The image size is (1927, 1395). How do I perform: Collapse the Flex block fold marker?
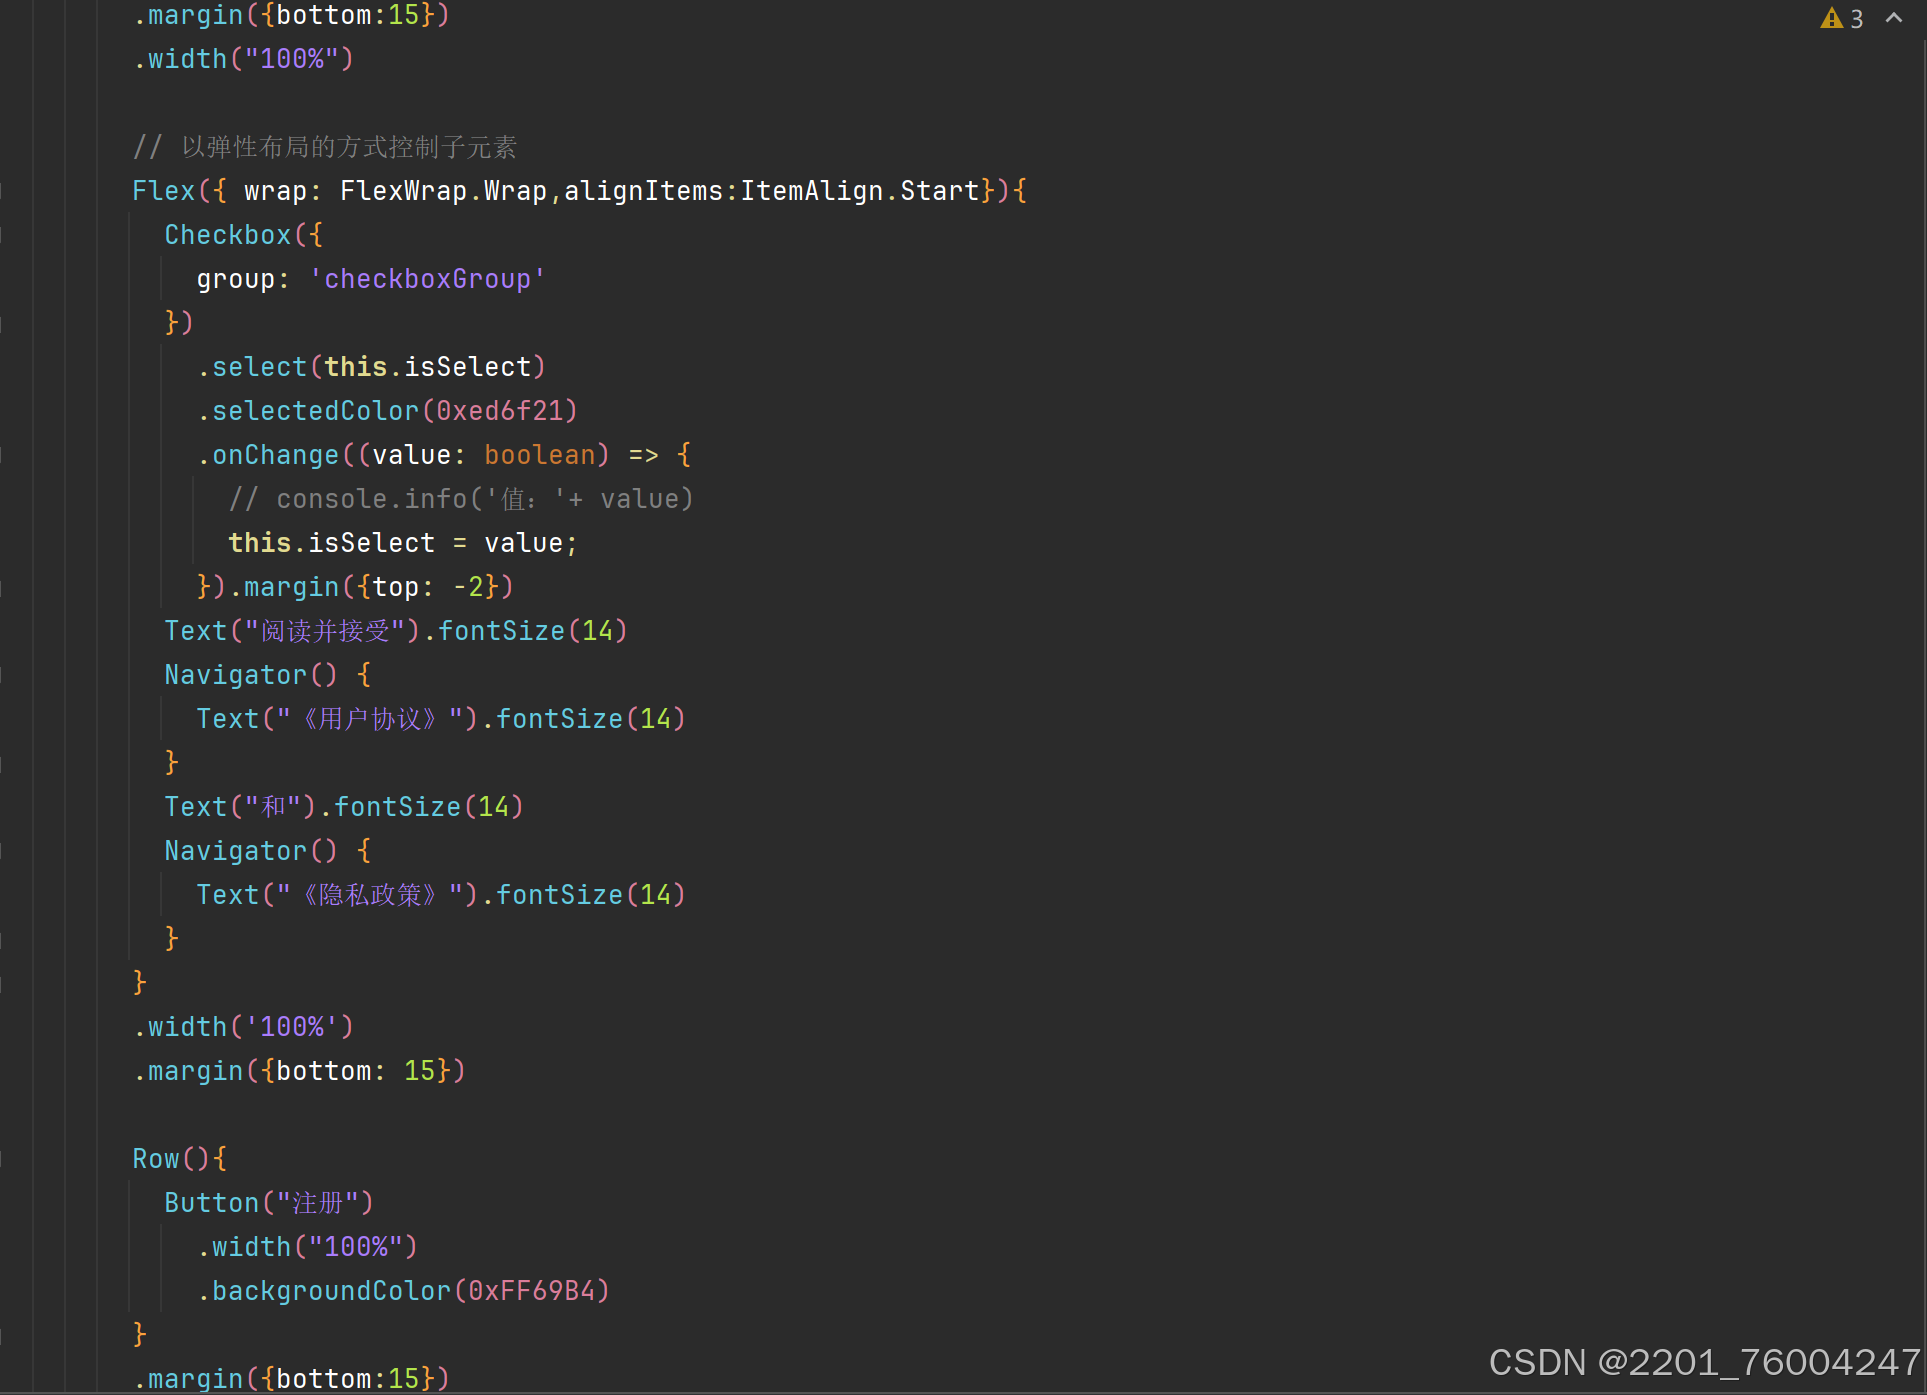(x=3, y=191)
